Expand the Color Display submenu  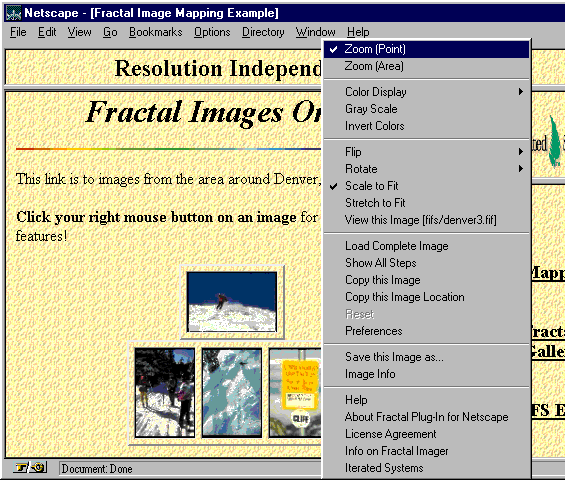pos(427,92)
